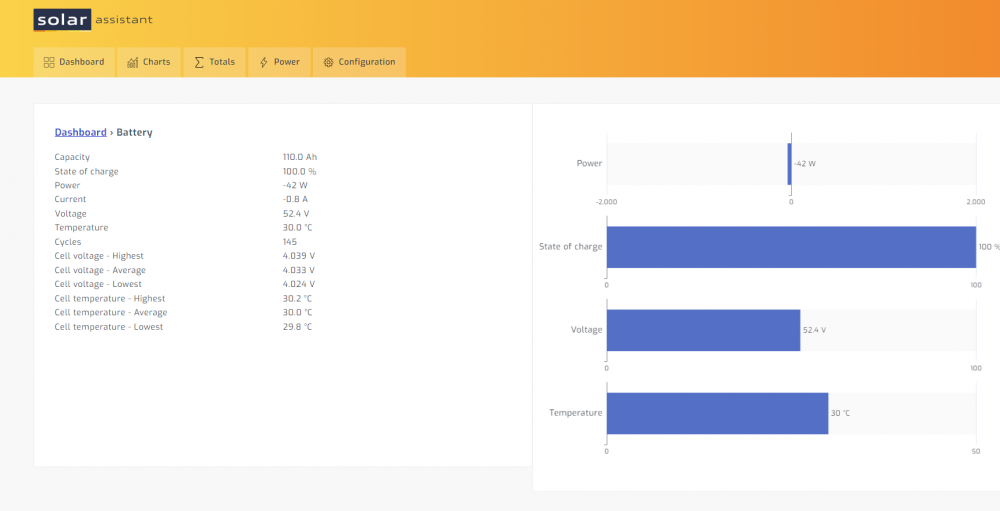
Task: Select the 4.024 V value
Action: (298, 285)
